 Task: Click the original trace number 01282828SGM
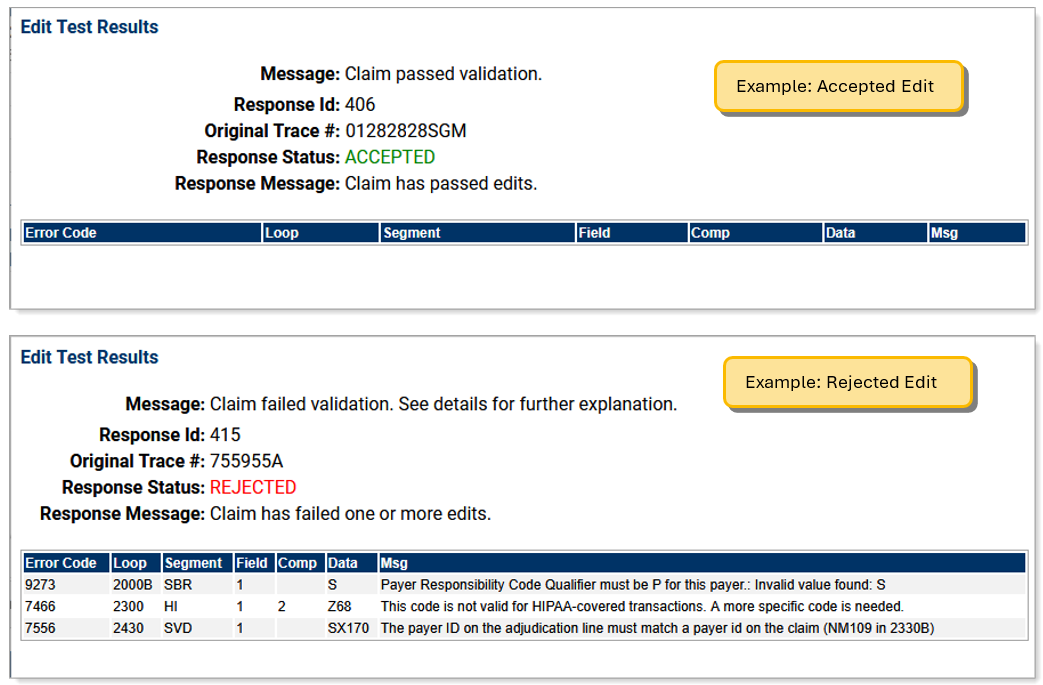405,131
